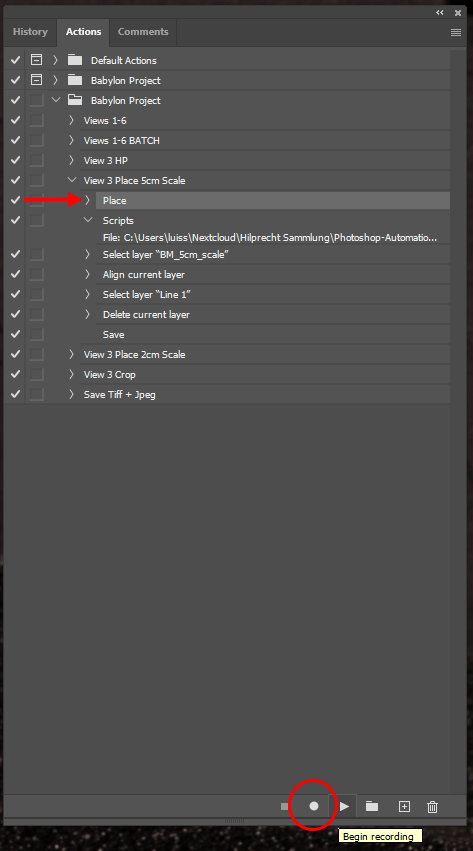
Task: Click the panel resize grip at bottom
Action: pyautogui.click(x=234, y=821)
